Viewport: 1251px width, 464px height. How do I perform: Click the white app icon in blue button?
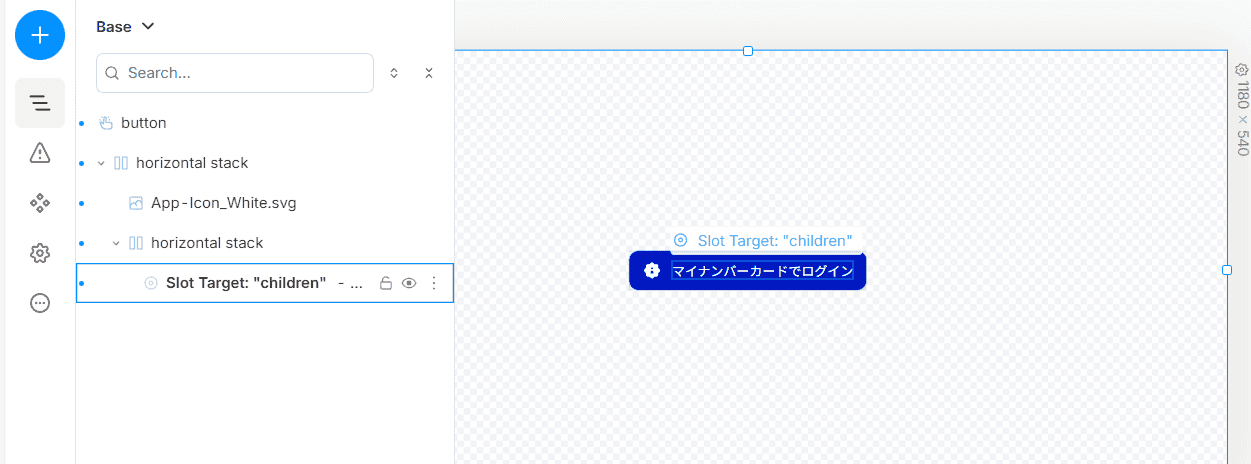652,271
